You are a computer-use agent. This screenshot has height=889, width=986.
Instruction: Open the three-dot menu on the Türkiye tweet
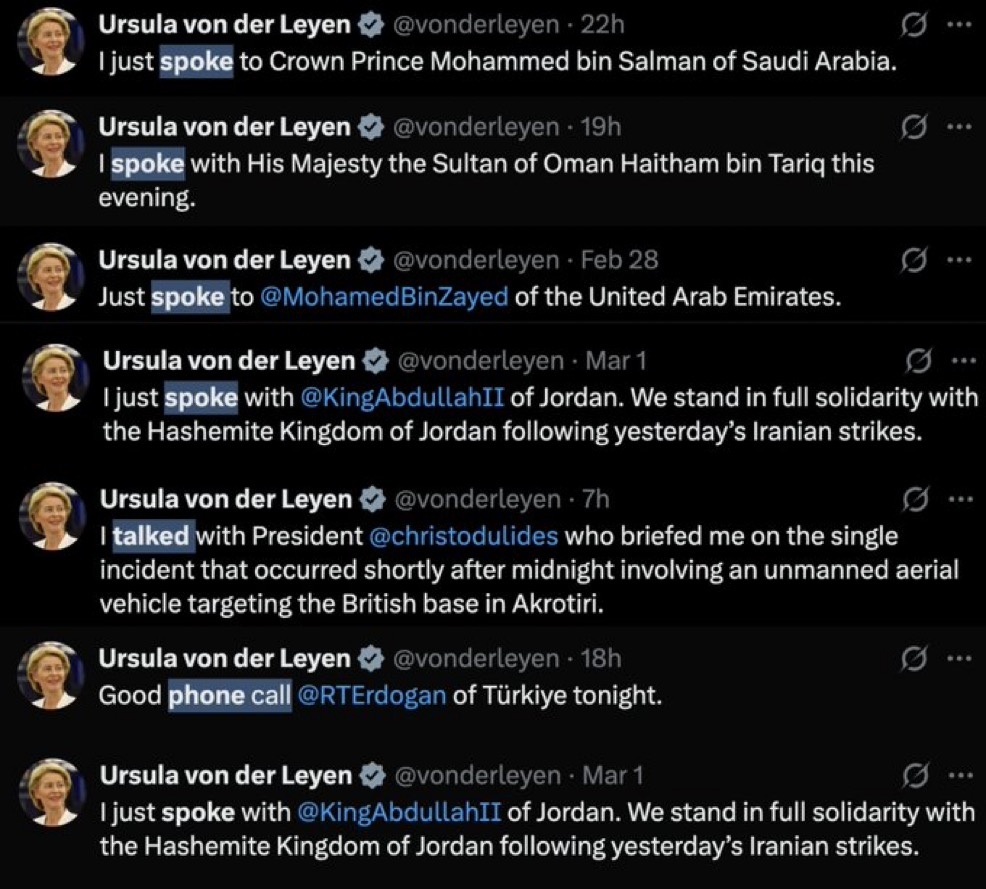pyautogui.click(x=959, y=658)
